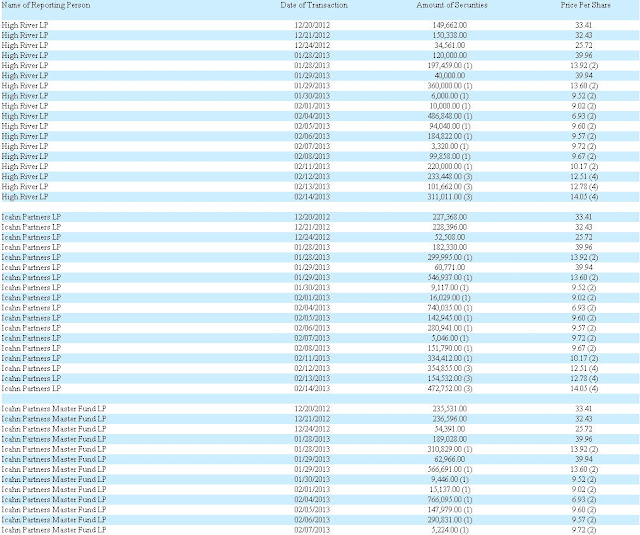Click date 02/14/2013 in the 311,011.00 row
This screenshot has width=640, height=535.
pos(312,197)
